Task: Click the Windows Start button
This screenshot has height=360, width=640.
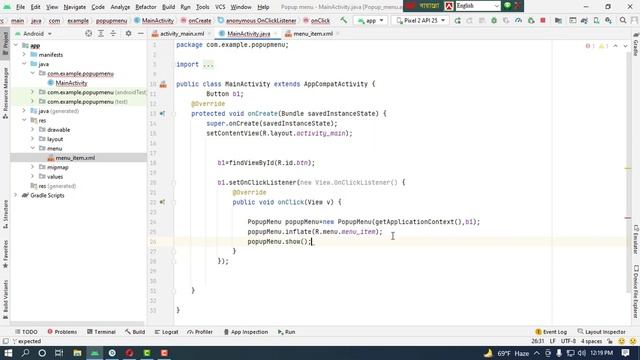Action: [x=8, y=353]
